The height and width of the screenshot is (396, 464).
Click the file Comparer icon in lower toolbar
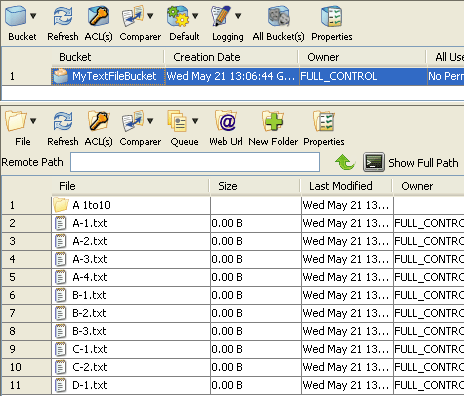pos(133,121)
